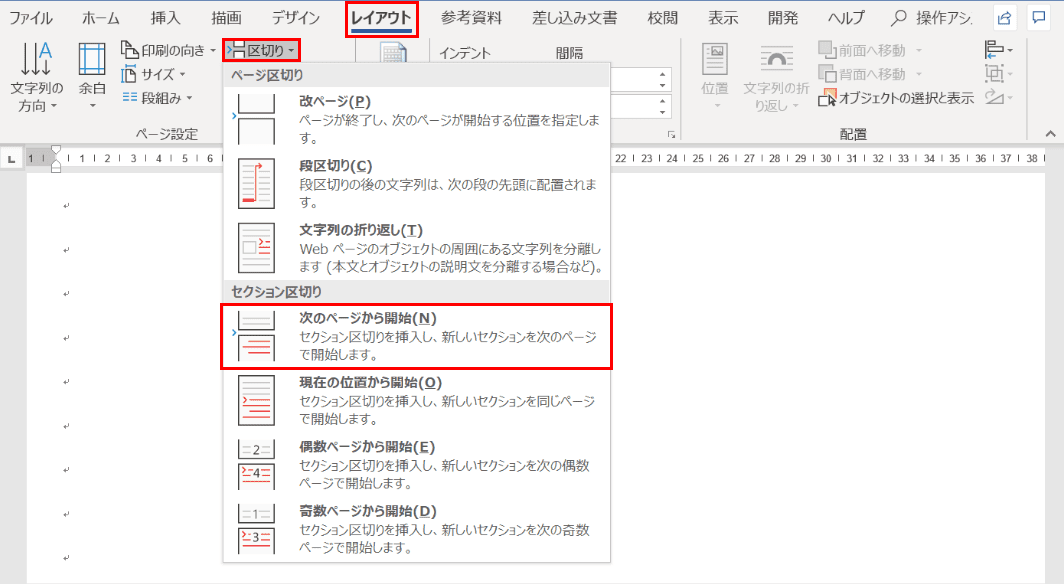The image size is (1064, 584).
Task: Click the 偶数ページから開始 icon
Action: (256, 465)
